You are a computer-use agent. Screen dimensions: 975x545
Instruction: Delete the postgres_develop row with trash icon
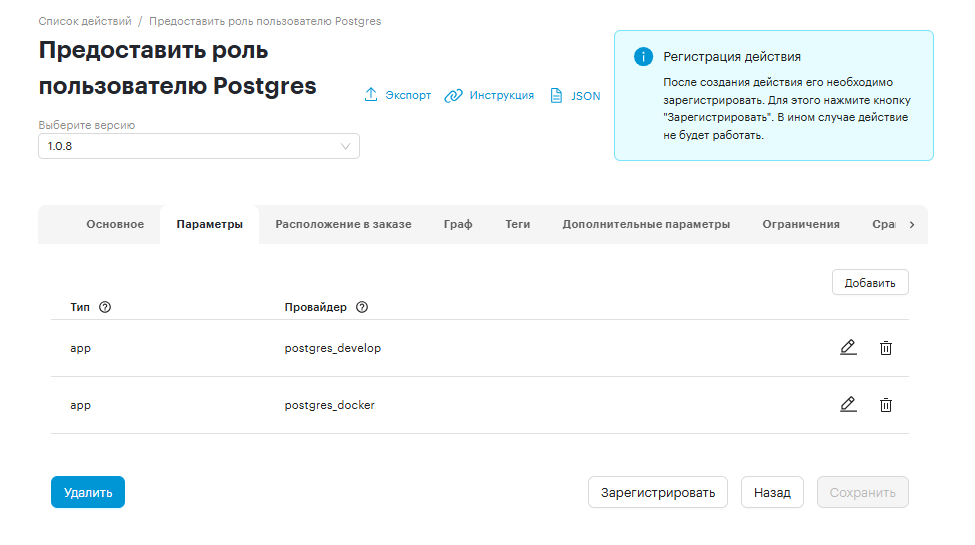pyautogui.click(x=886, y=348)
